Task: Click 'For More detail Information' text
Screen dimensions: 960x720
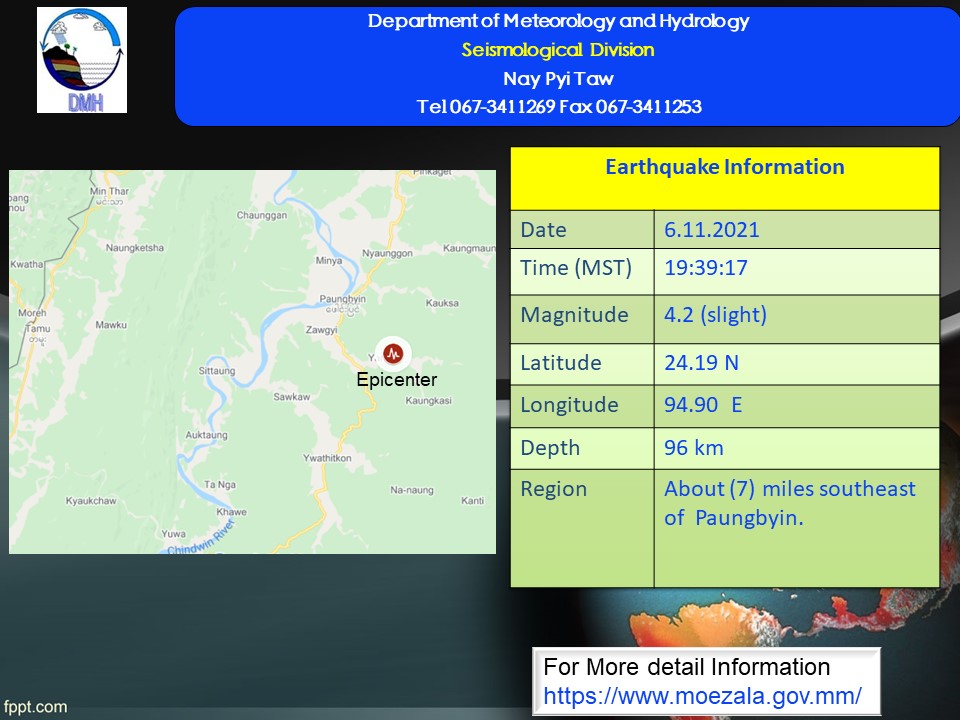Action: pos(686,667)
